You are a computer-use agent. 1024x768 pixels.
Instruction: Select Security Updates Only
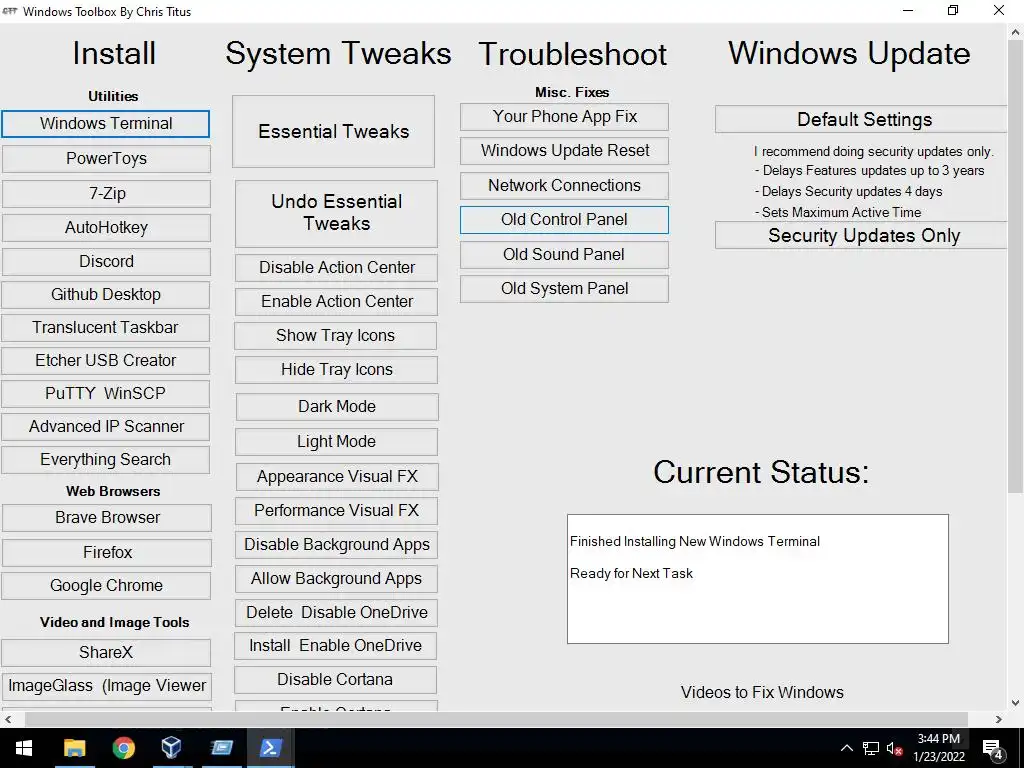click(x=861, y=236)
